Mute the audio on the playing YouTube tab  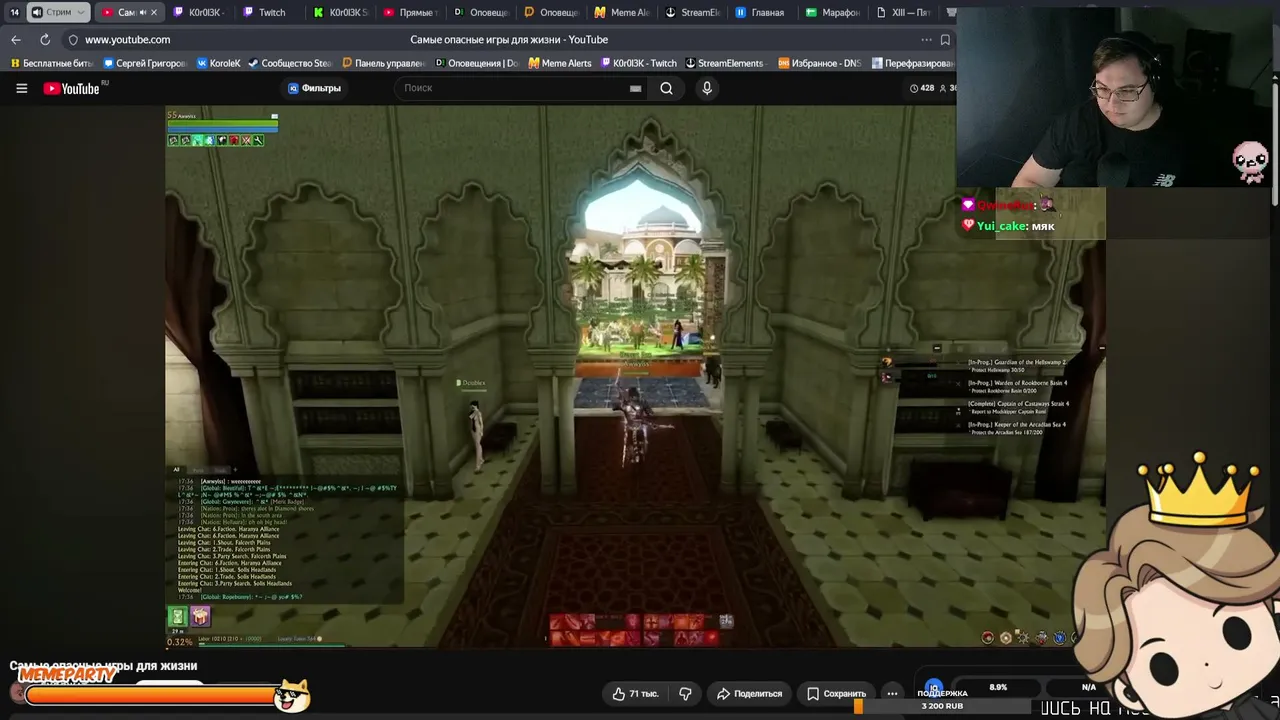pyautogui.click(x=142, y=12)
